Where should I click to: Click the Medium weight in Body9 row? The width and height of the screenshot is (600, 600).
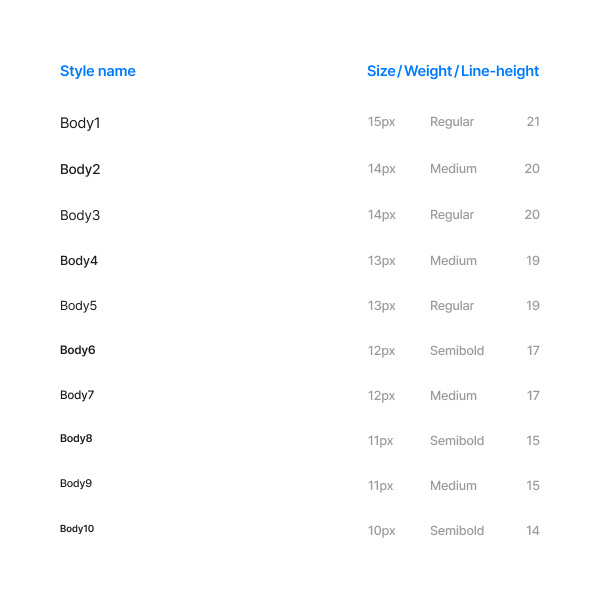point(453,486)
